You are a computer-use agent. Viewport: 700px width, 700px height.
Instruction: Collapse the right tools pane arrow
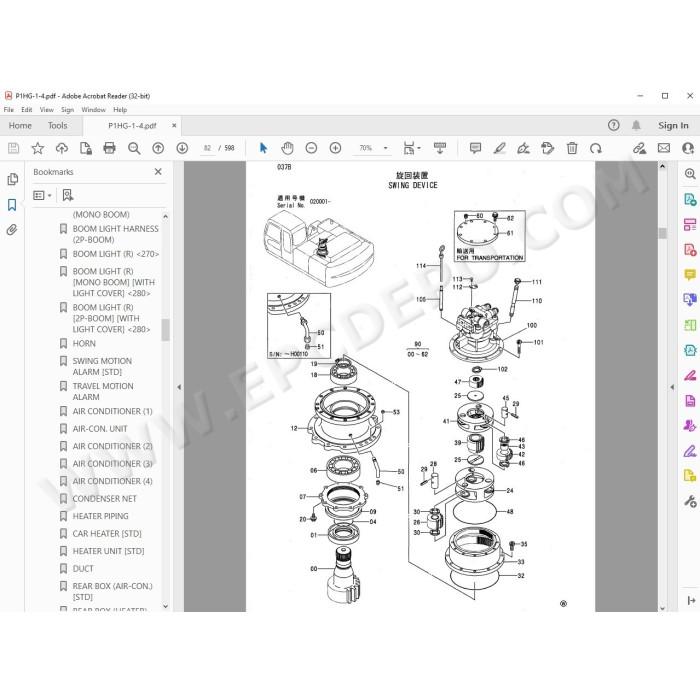coord(672,387)
